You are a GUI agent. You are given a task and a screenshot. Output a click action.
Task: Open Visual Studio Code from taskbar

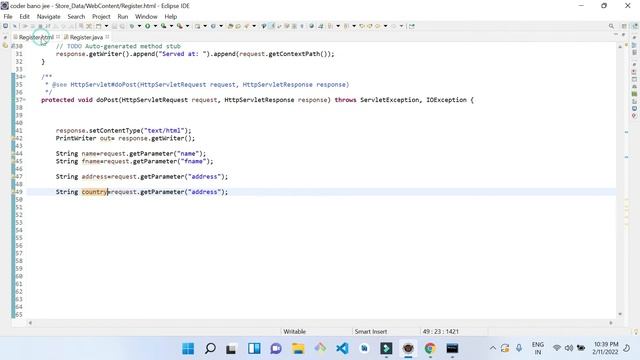[x=342, y=348]
